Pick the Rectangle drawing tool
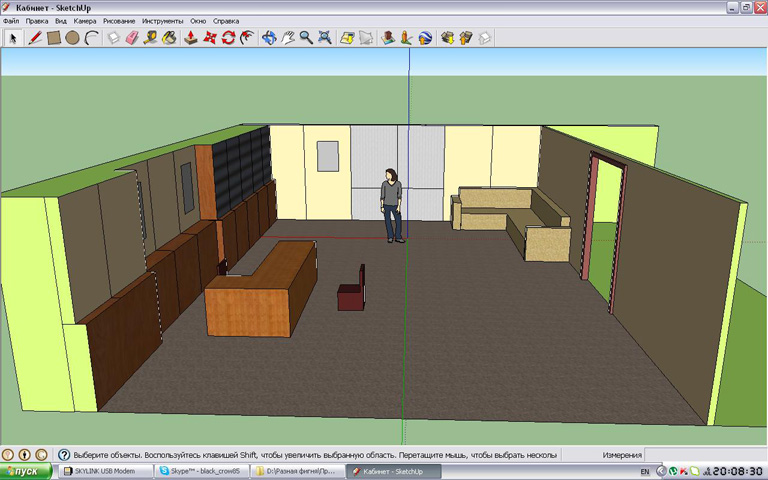This screenshot has width=768, height=480. [53, 38]
